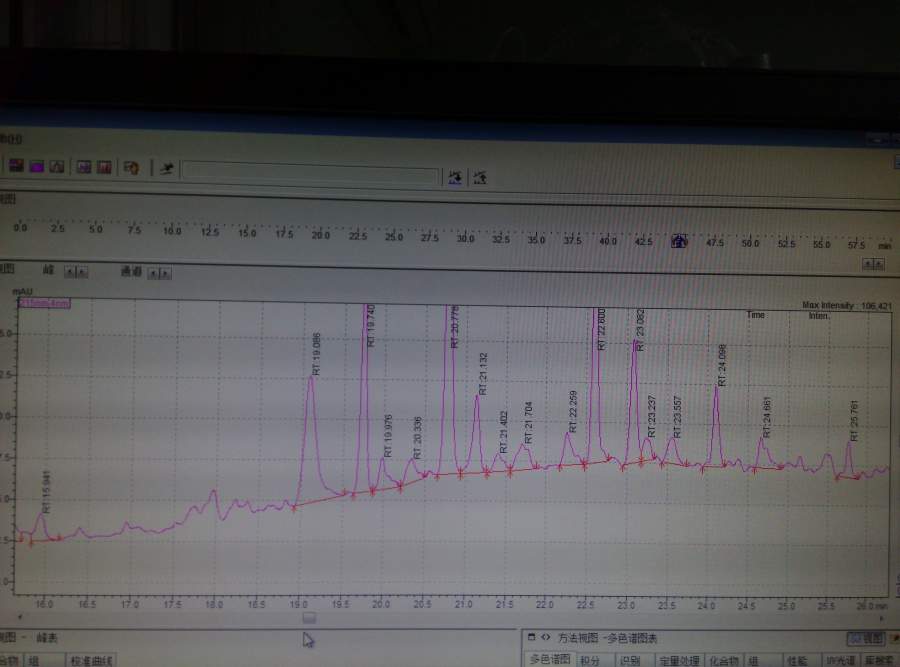Click peak label RT:24.098
Viewport: 900px width, 667px height.
pyautogui.click(x=722, y=366)
